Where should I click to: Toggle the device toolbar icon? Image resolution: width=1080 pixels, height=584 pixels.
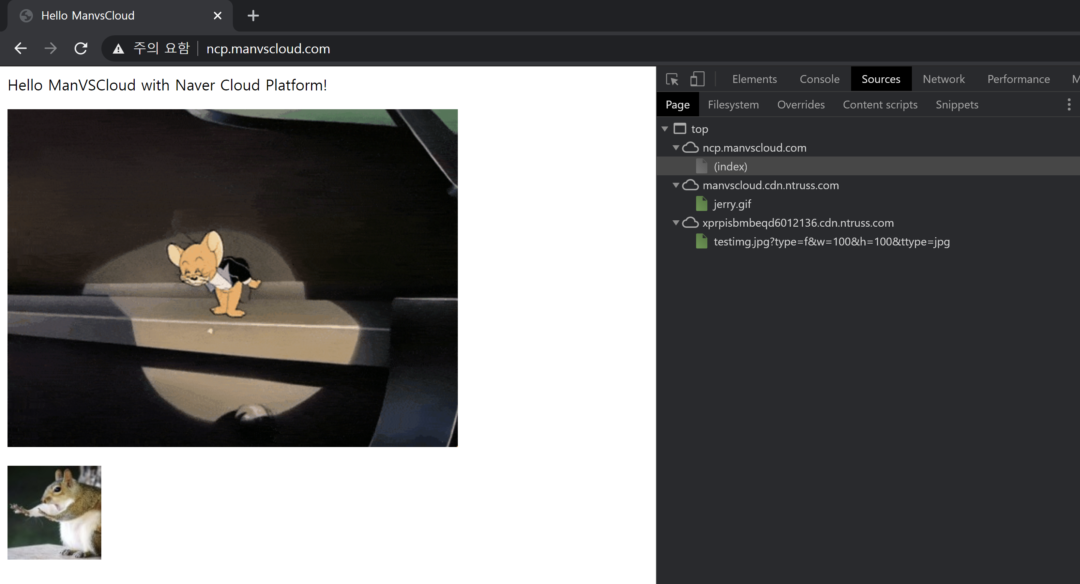click(x=697, y=79)
